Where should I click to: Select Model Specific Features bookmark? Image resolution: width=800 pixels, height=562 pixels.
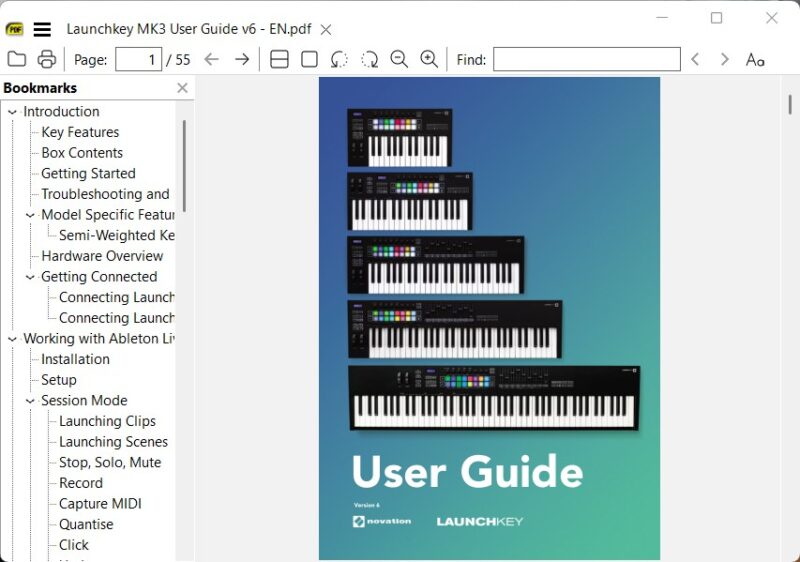tap(108, 215)
